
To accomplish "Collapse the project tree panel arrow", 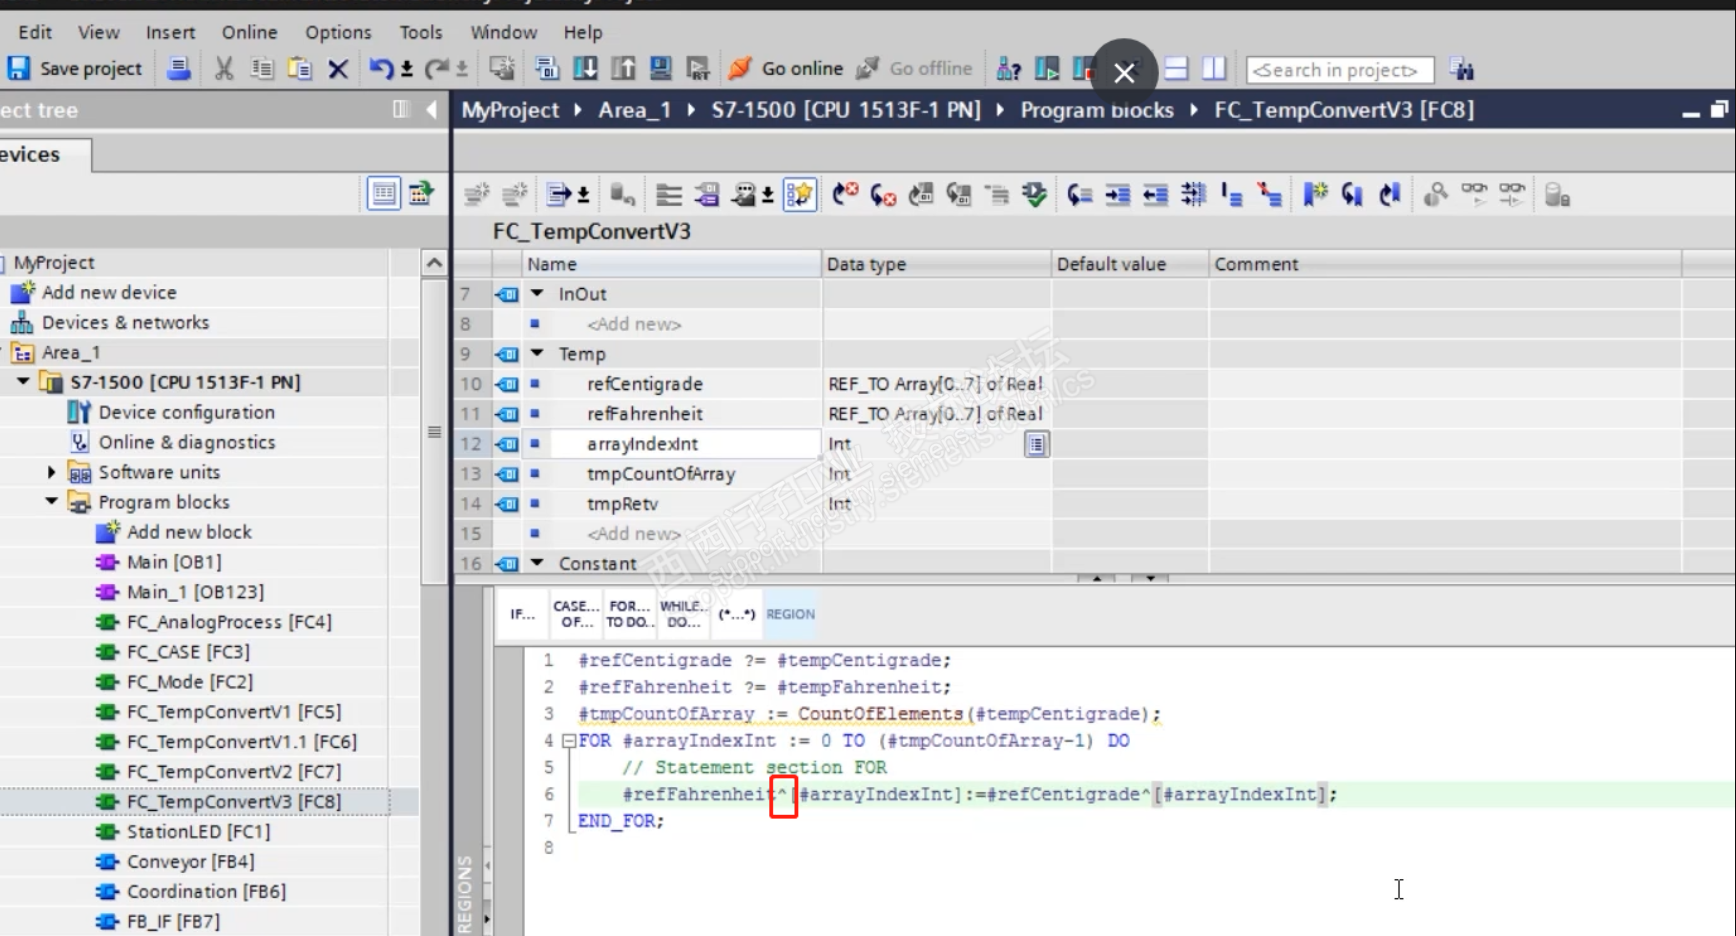I will click(431, 110).
